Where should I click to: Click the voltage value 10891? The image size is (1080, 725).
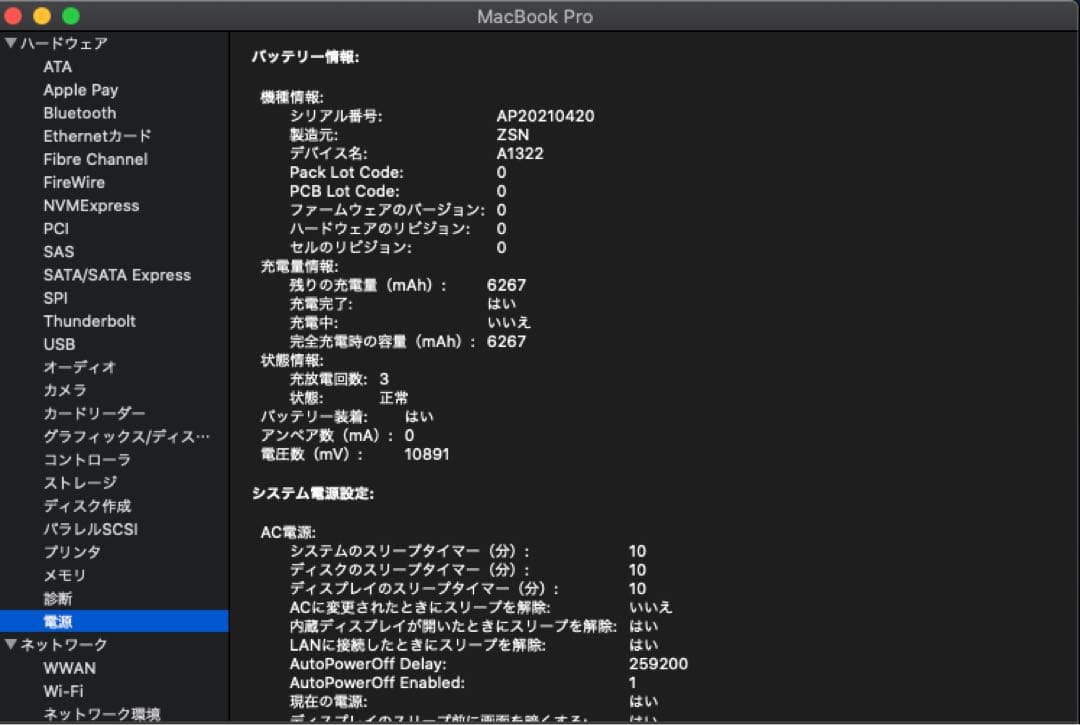coord(426,454)
